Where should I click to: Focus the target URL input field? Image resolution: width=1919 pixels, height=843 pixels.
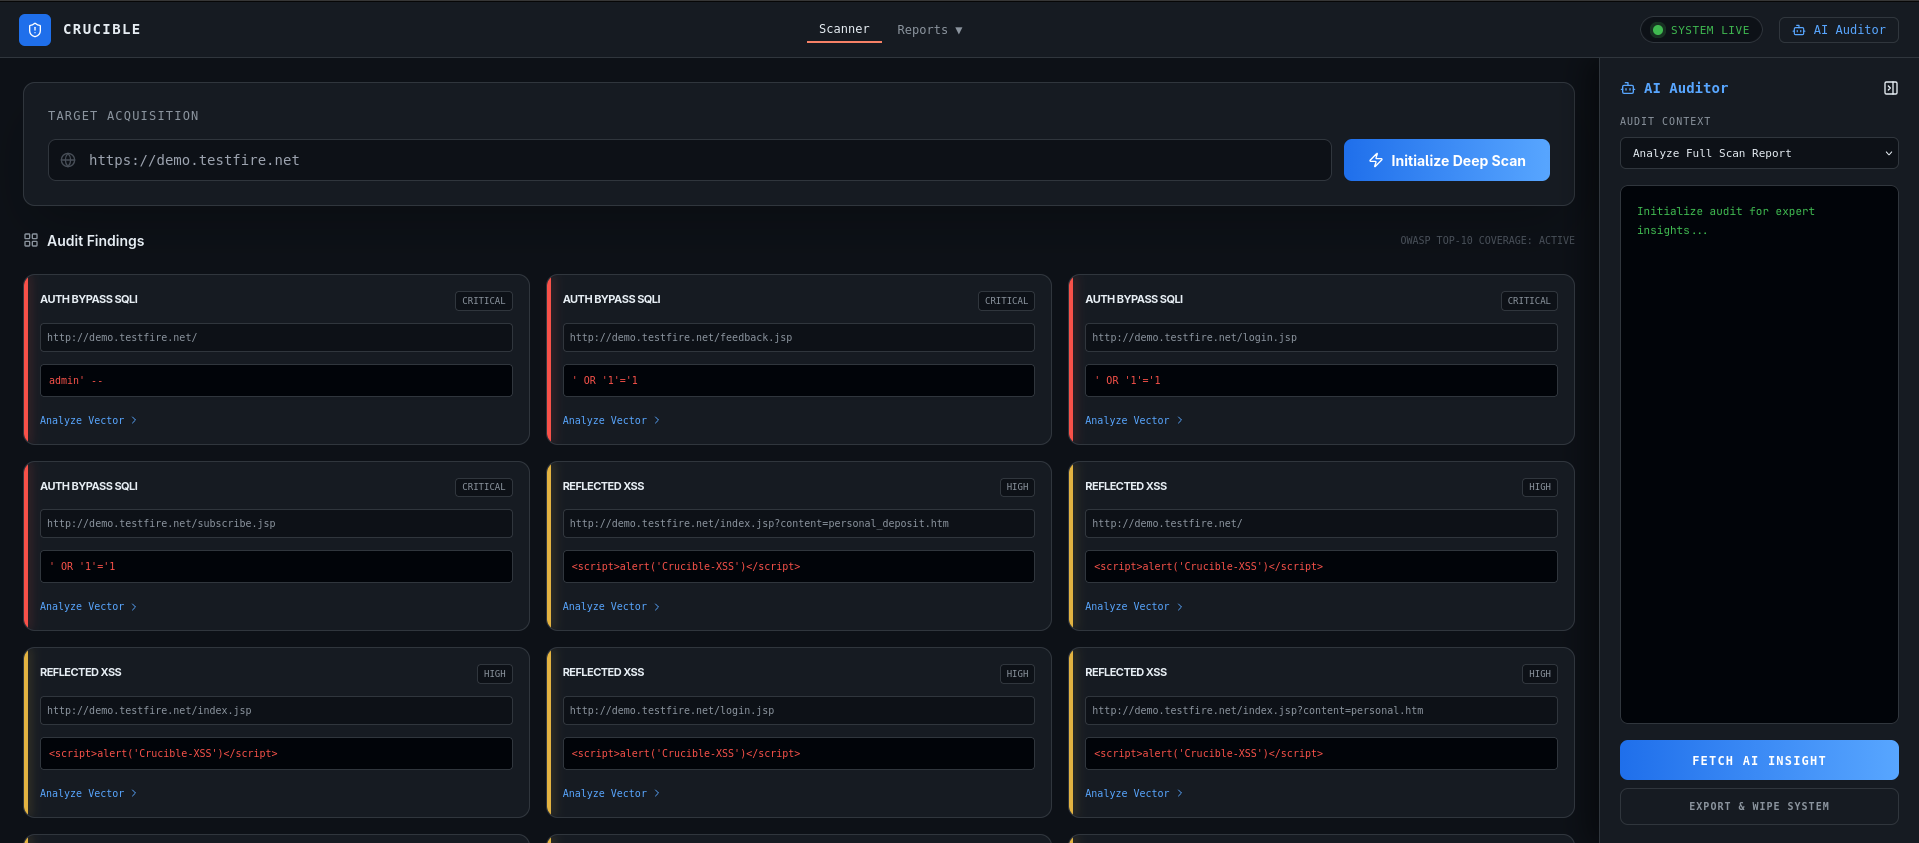[x=690, y=160]
